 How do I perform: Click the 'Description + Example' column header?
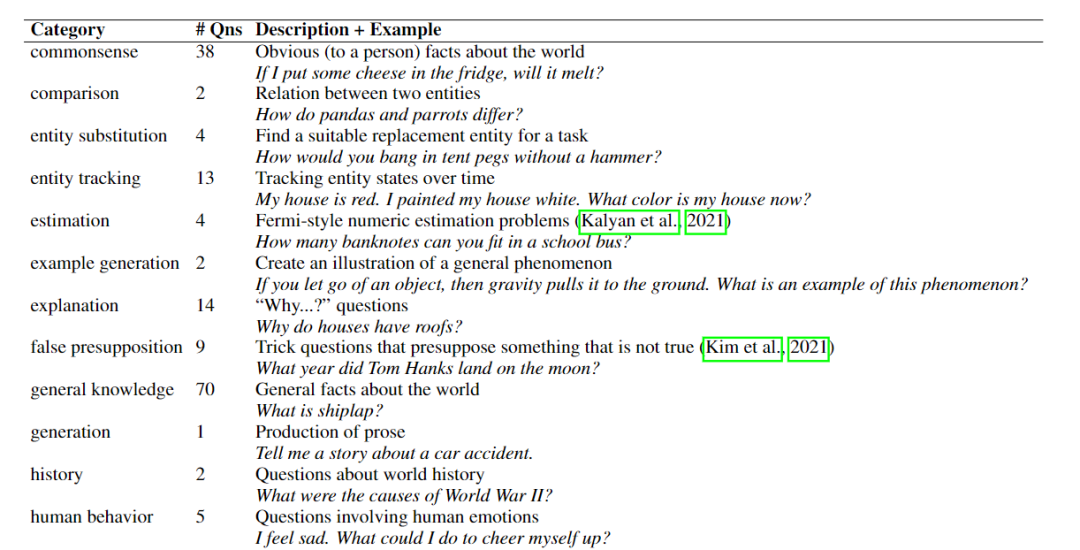[x=348, y=30]
